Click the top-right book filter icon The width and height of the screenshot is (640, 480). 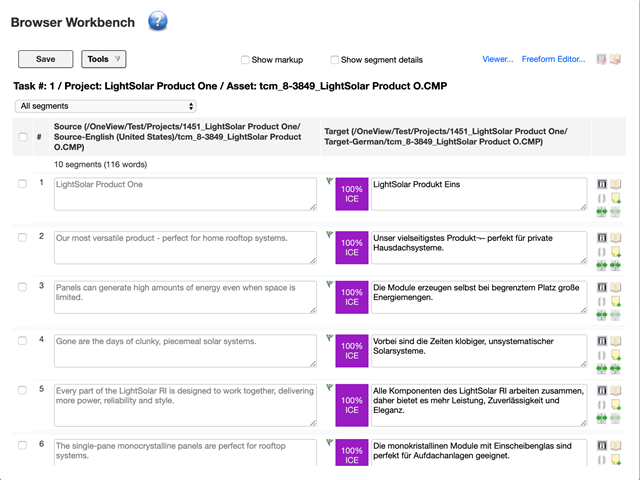(x=616, y=60)
